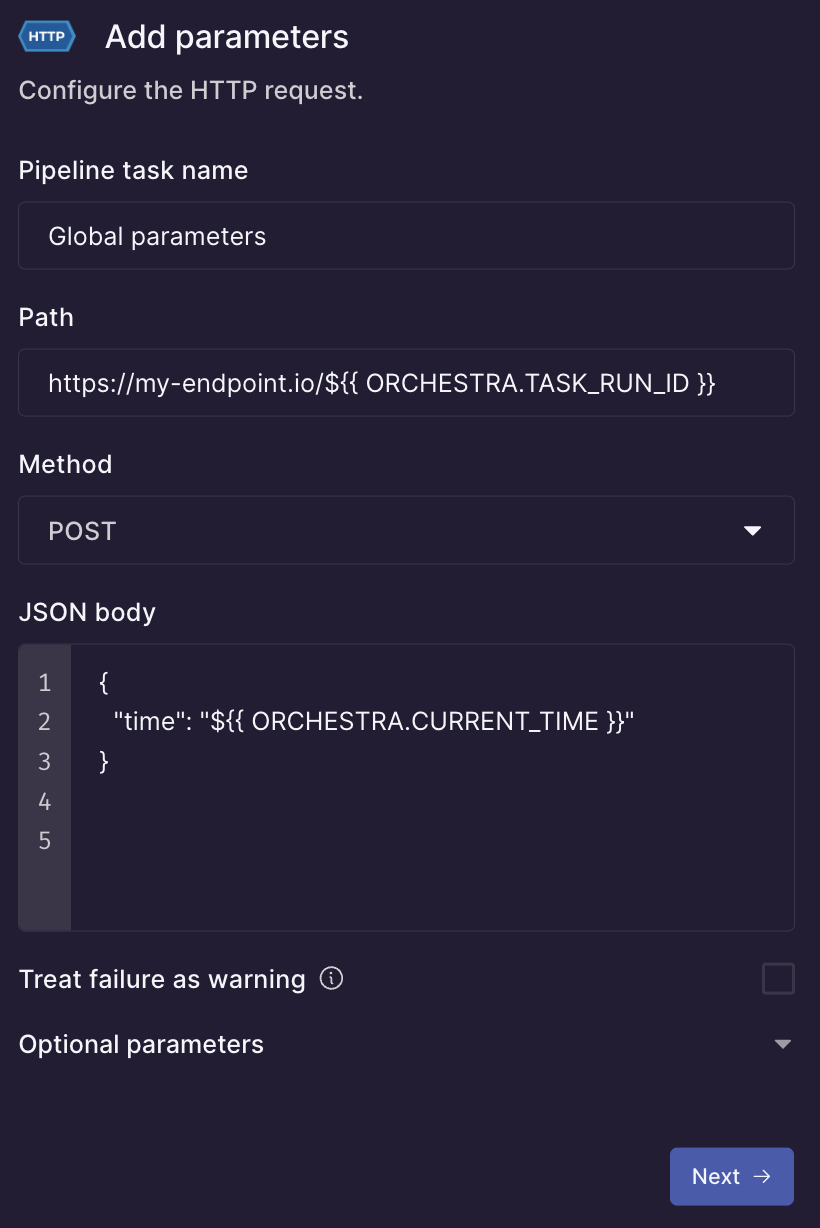Image resolution: width=820 pixels, height=1228 pixels.
Task: Collapse the Optional parameters disclosure arrow
Action: [x=783, y=1044]
